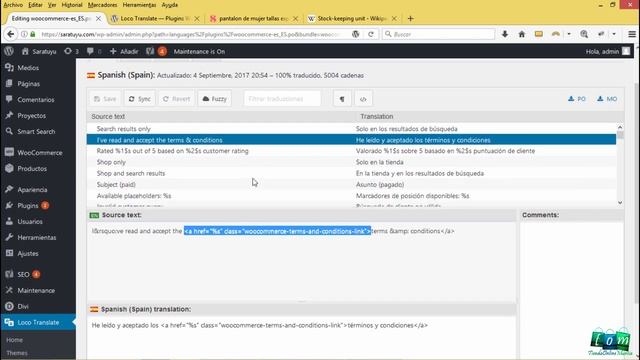Click the Sync button
The image size is (640, 360).
(x=140, y=99)
